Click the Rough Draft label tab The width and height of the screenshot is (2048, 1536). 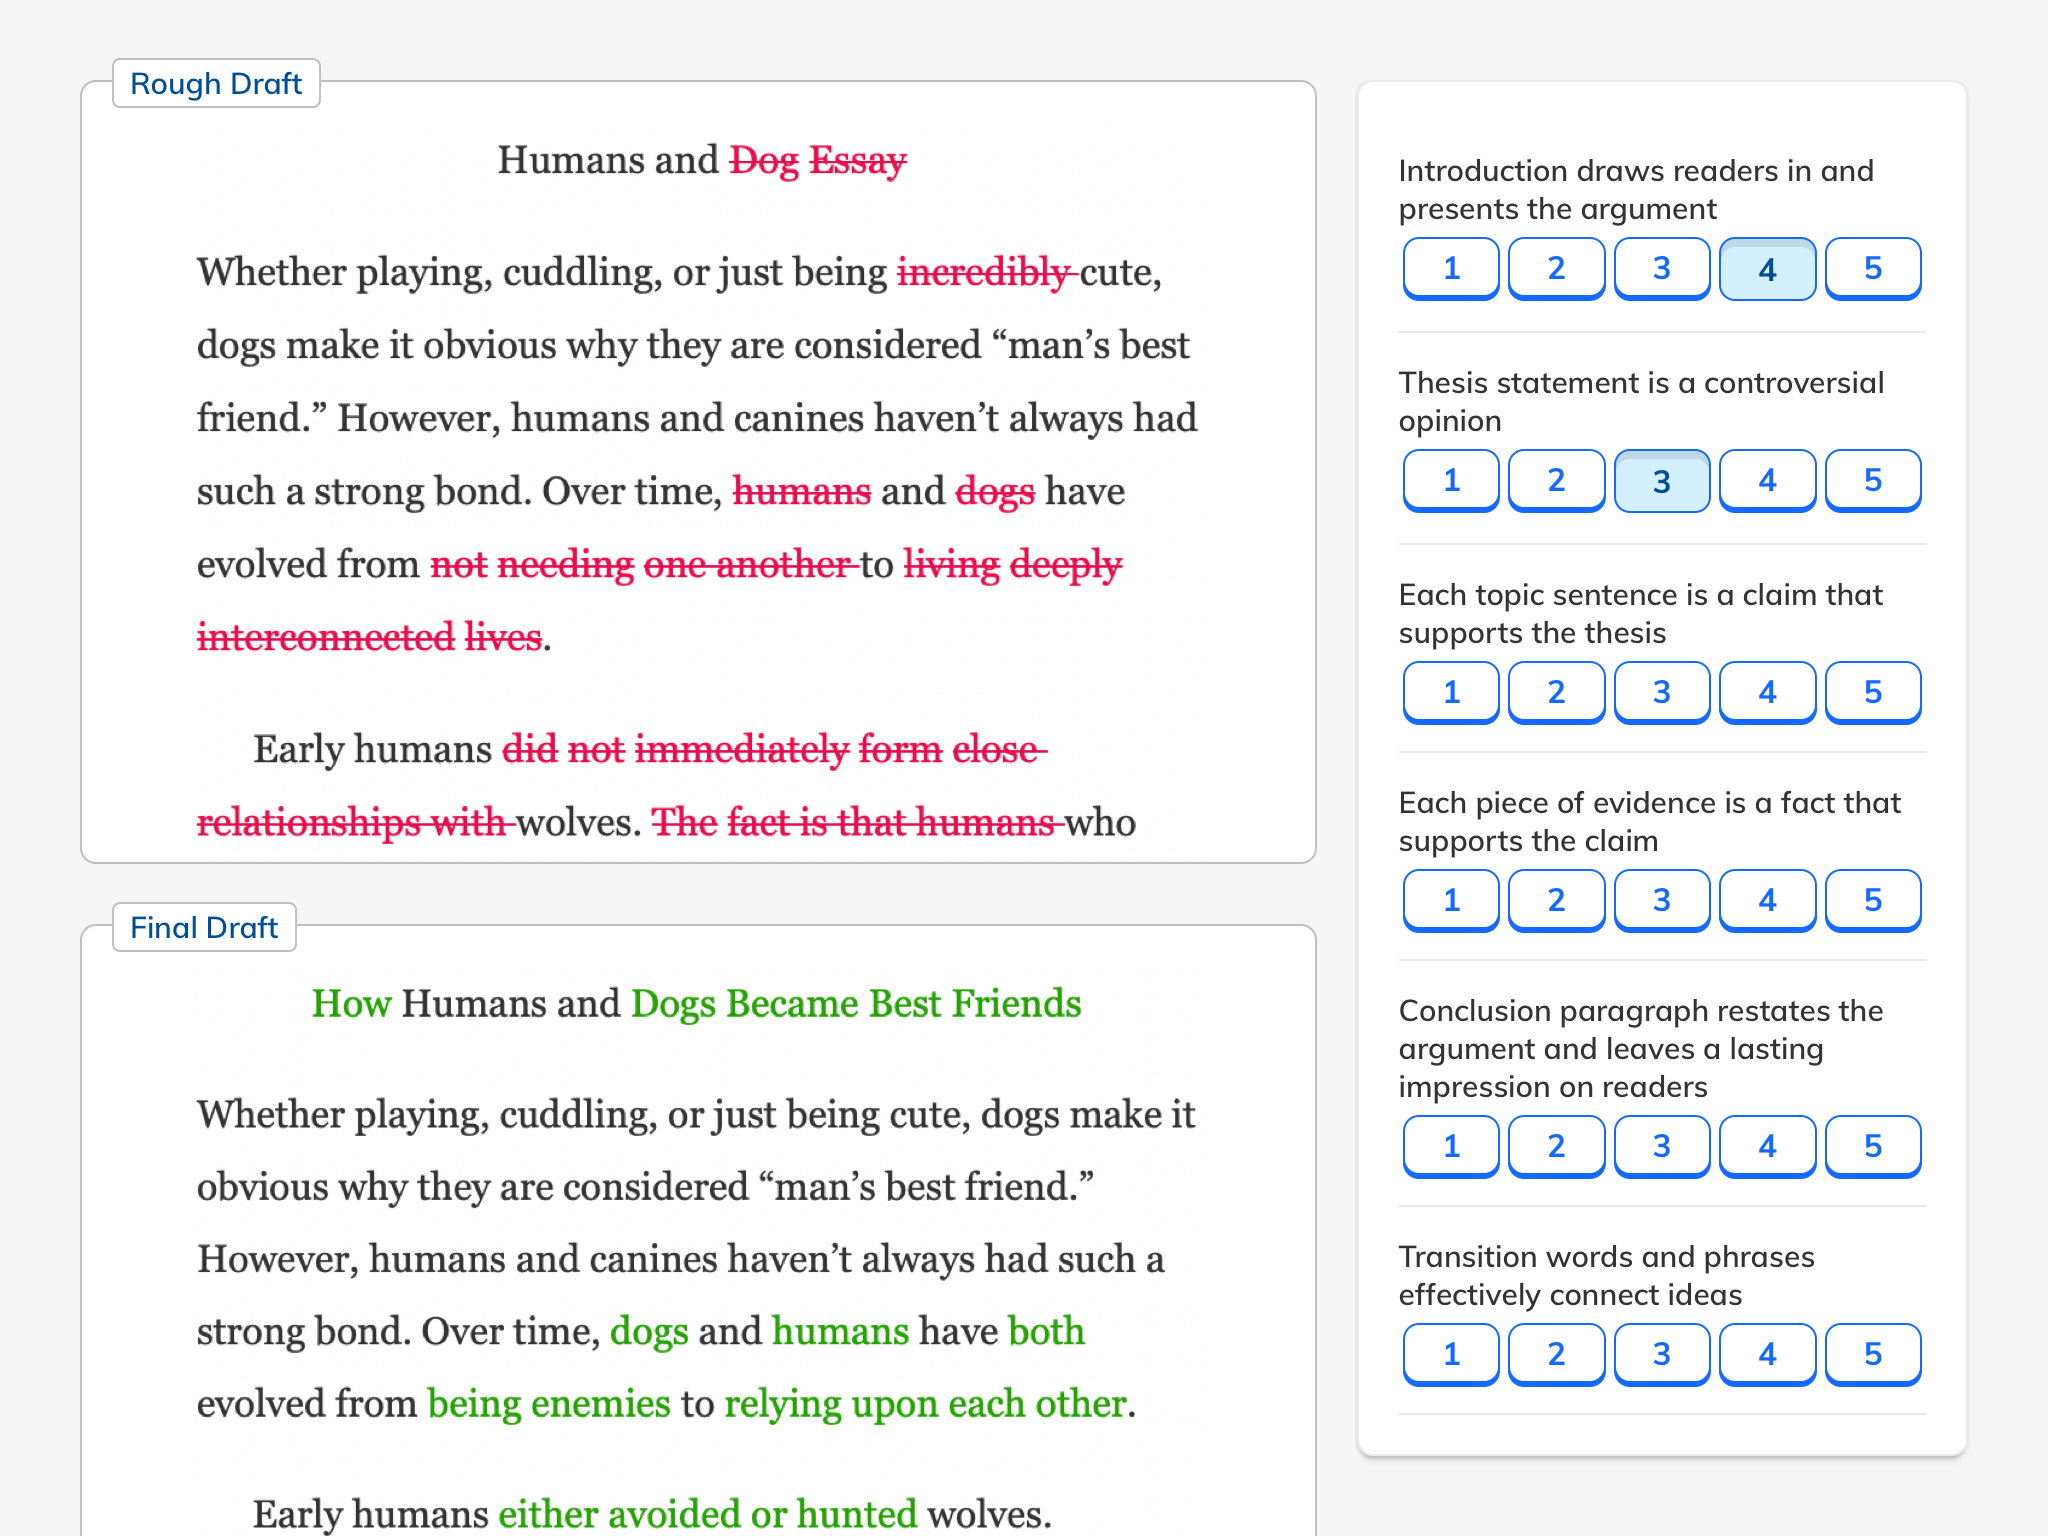[216, 84]
